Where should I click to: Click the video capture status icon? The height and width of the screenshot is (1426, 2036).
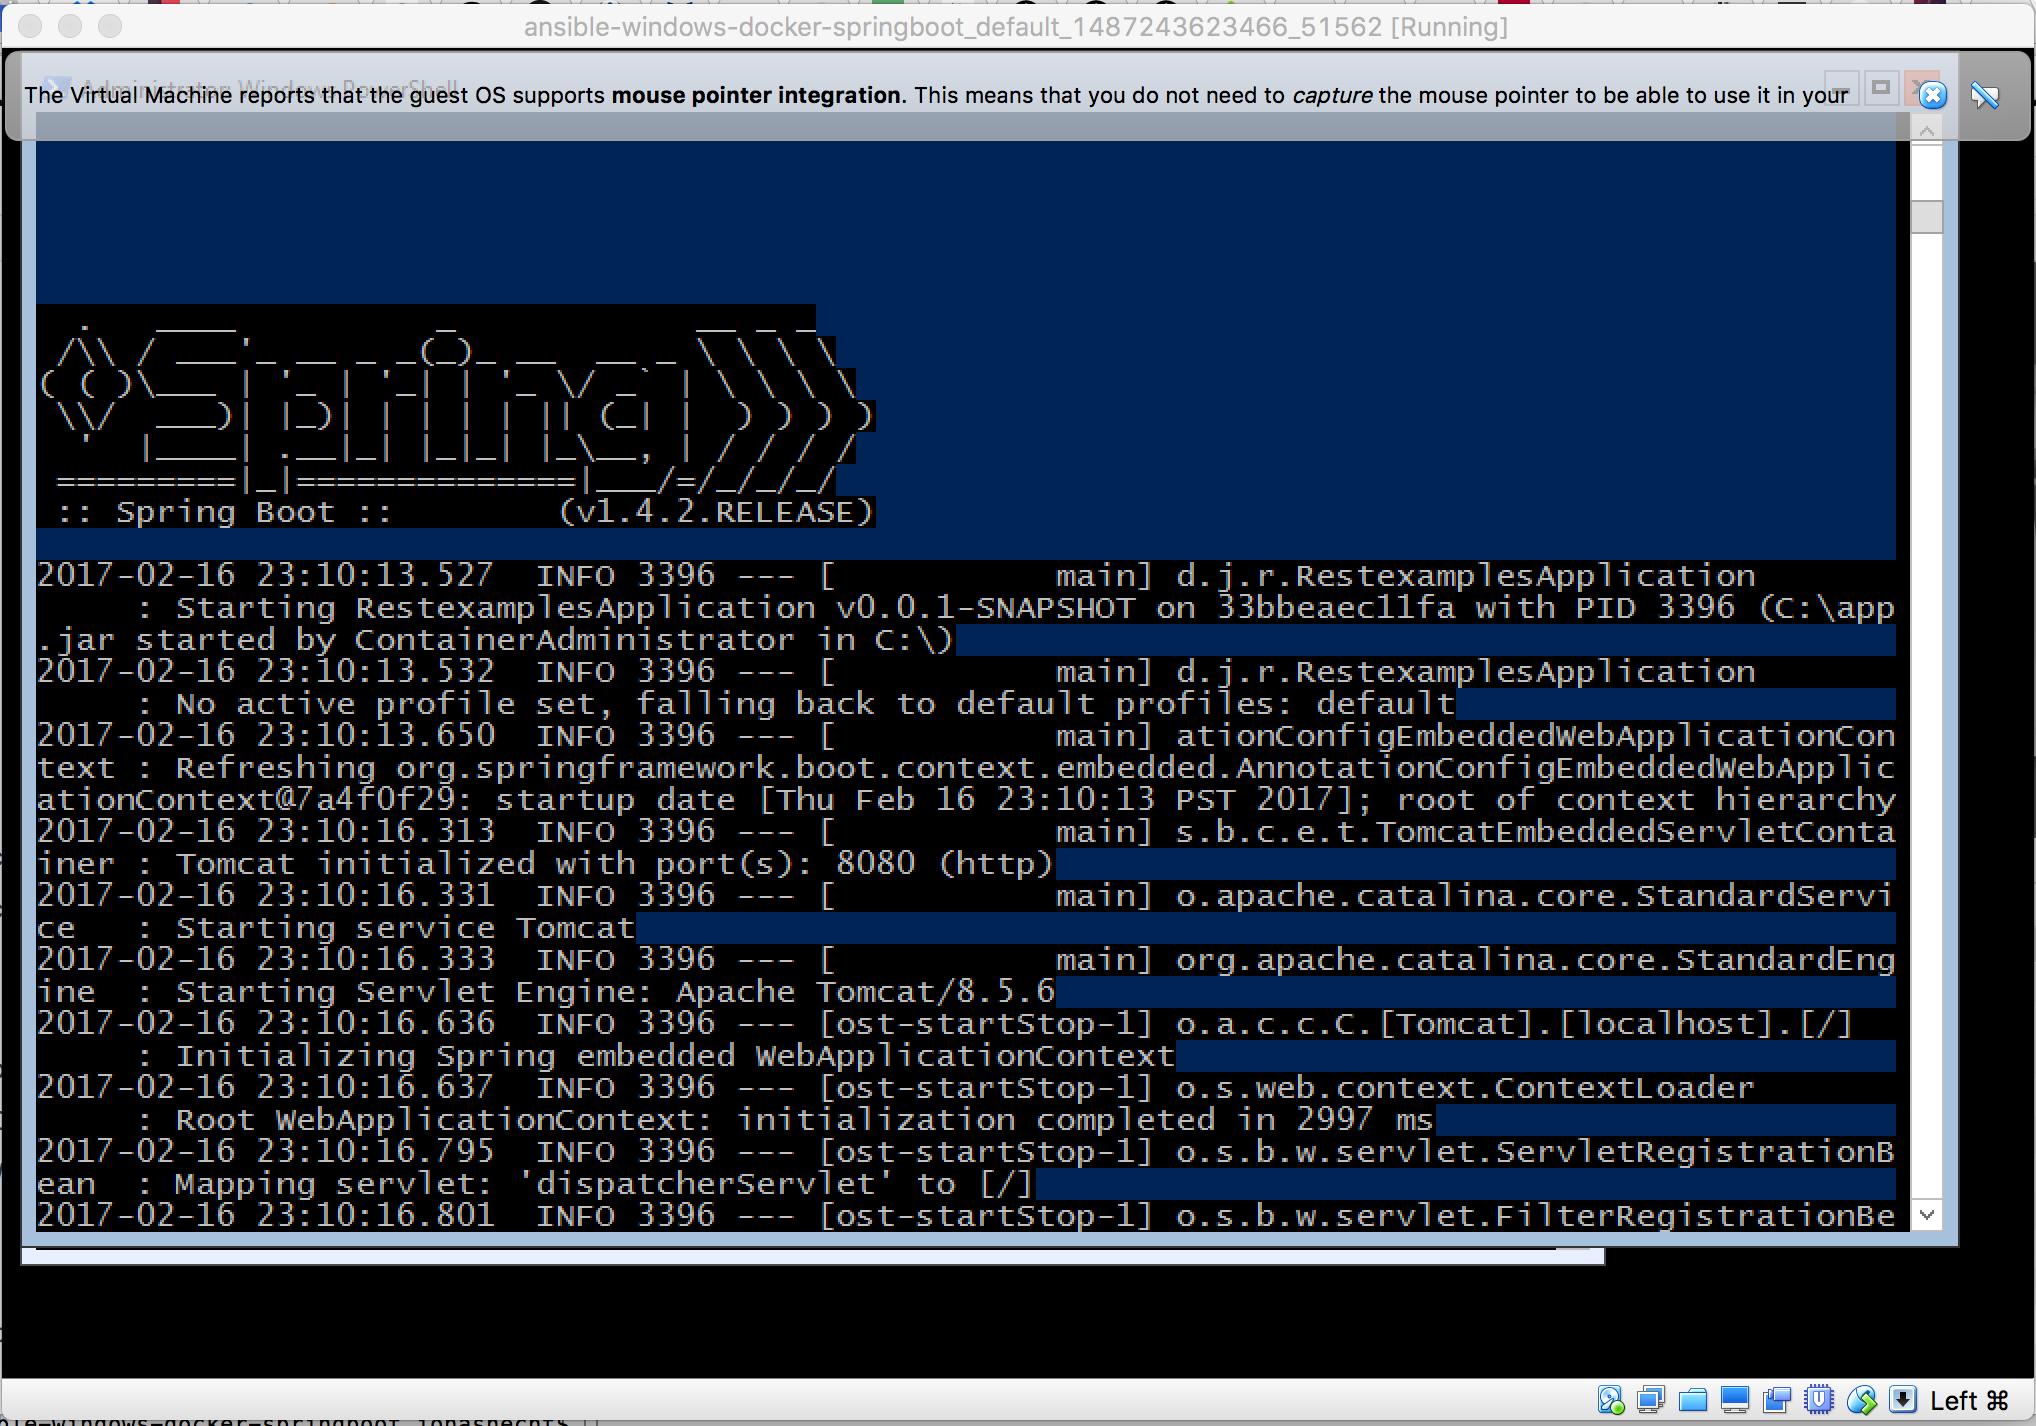coord(1777,1400)
